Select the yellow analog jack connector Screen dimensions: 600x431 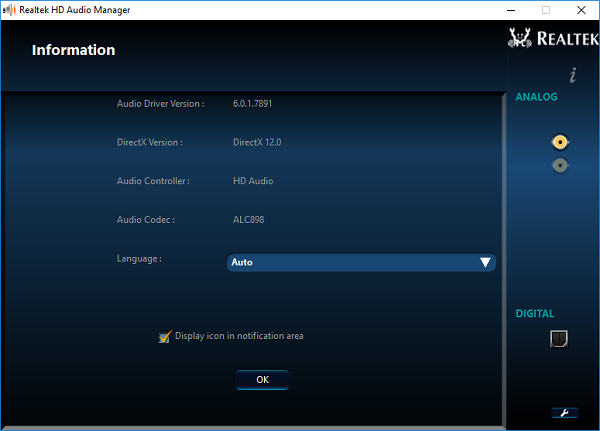(560, 142)
